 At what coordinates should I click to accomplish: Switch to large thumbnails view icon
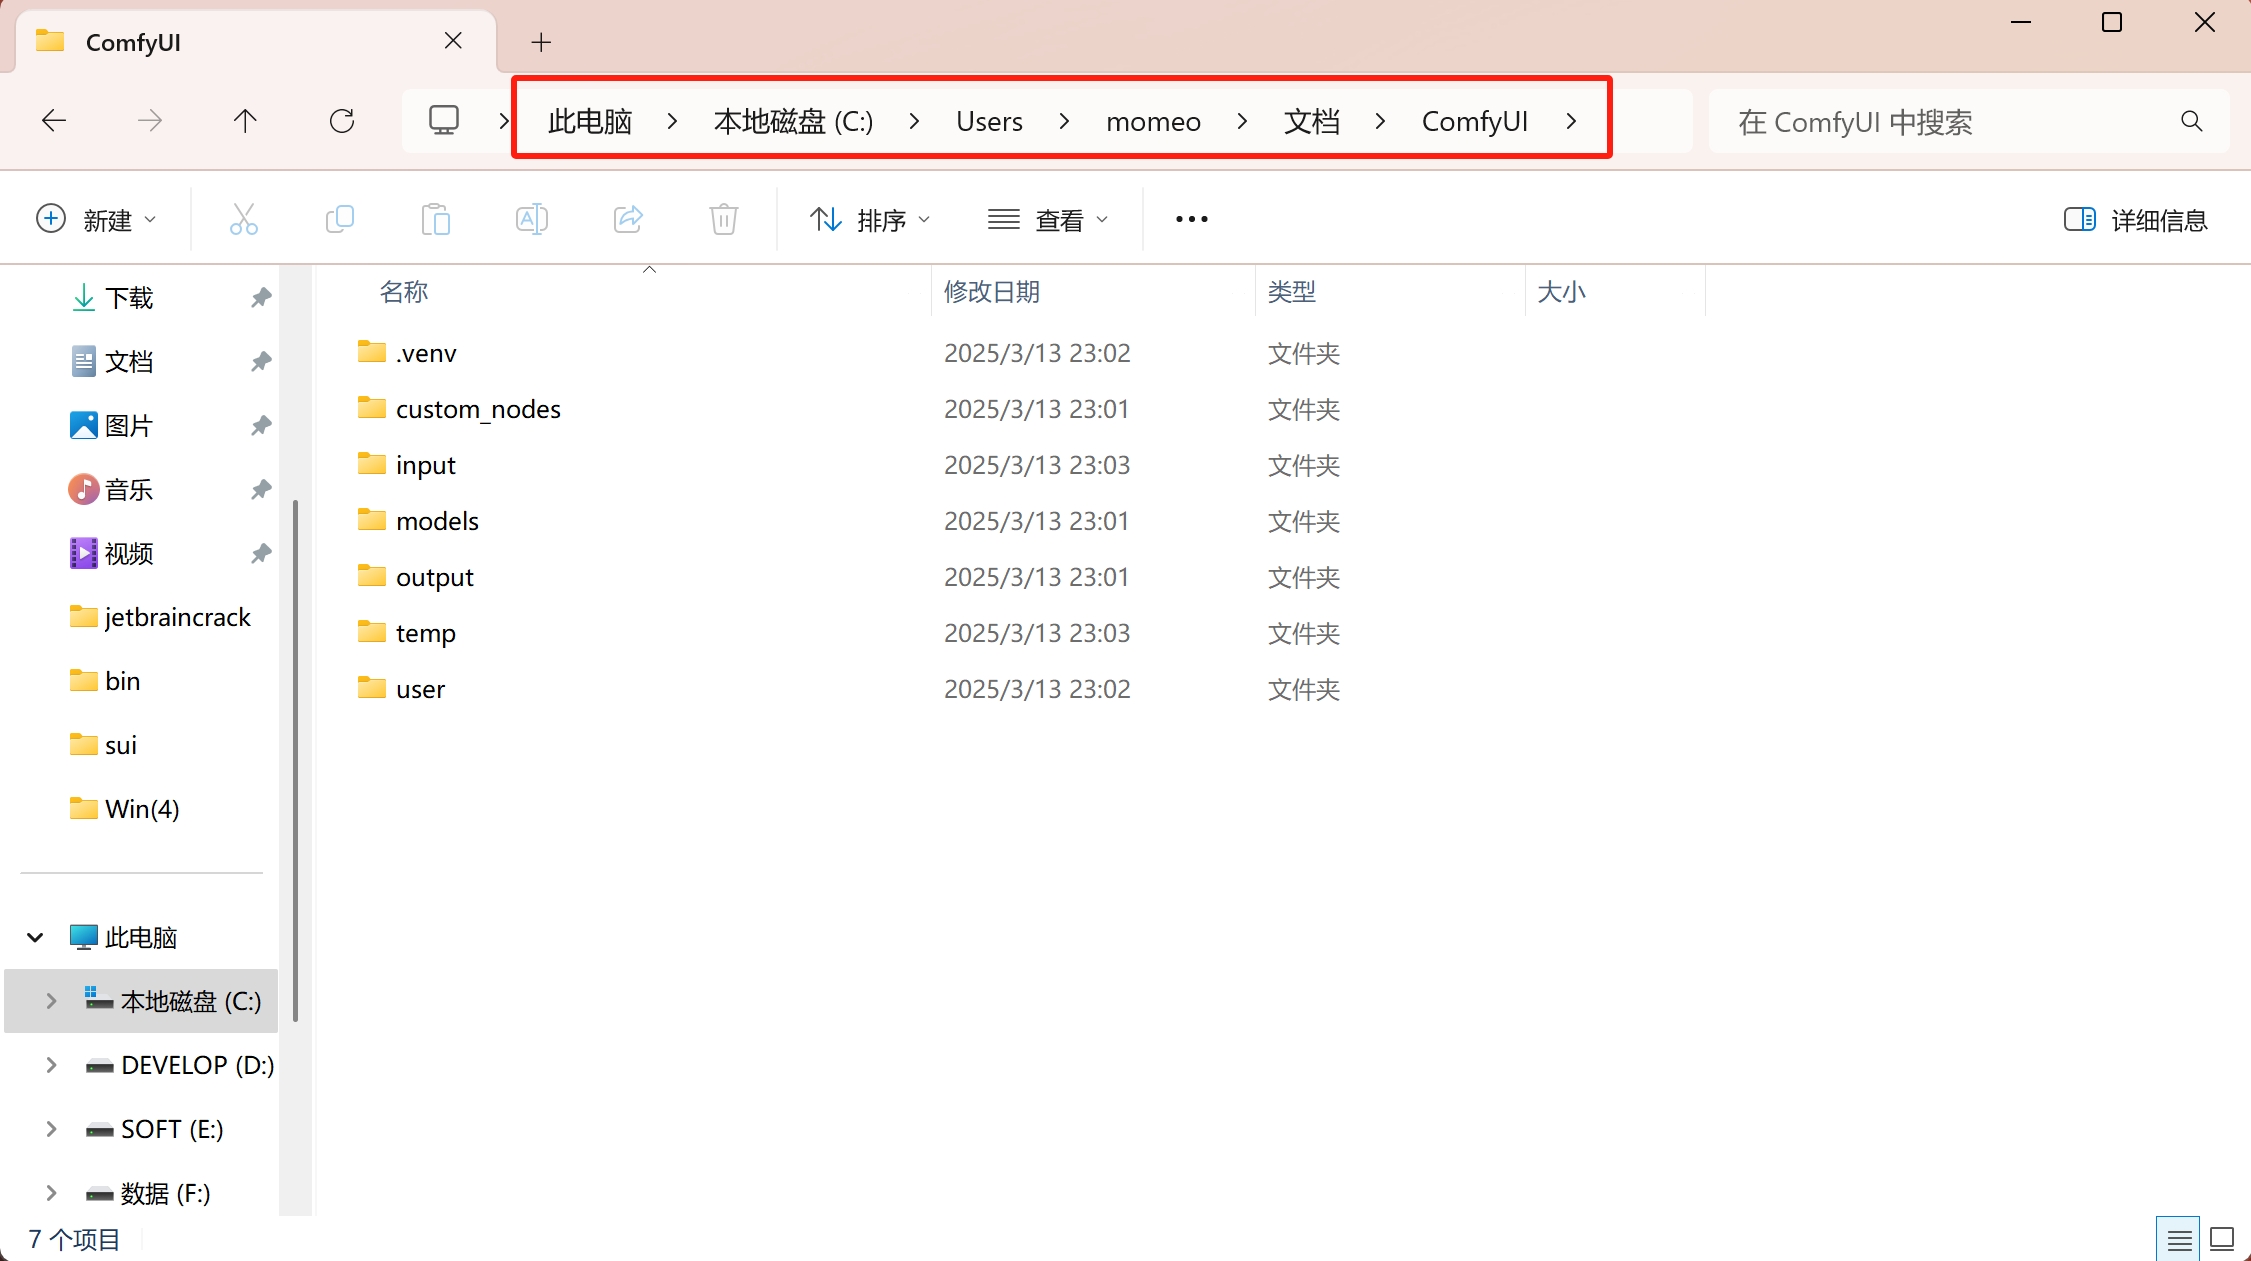(x=2222, y=1240)
